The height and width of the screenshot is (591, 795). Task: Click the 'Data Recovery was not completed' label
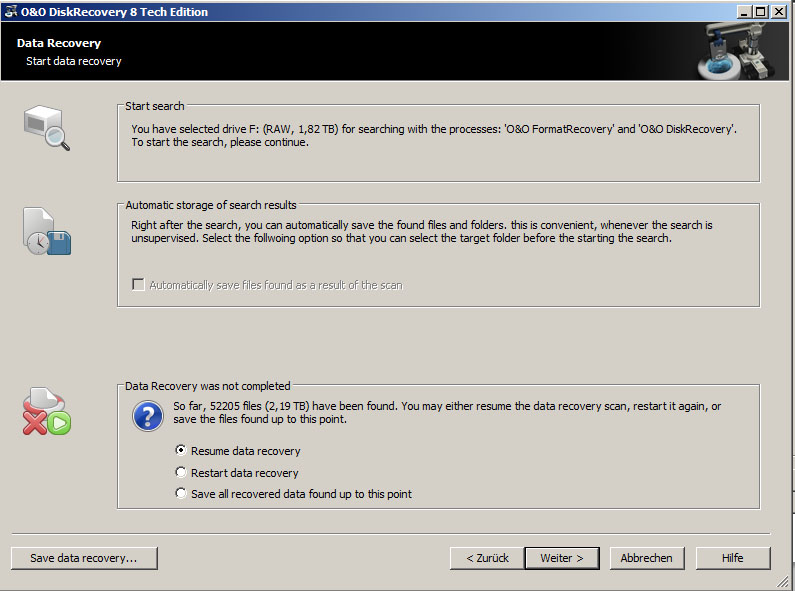[x=207, y=386]
